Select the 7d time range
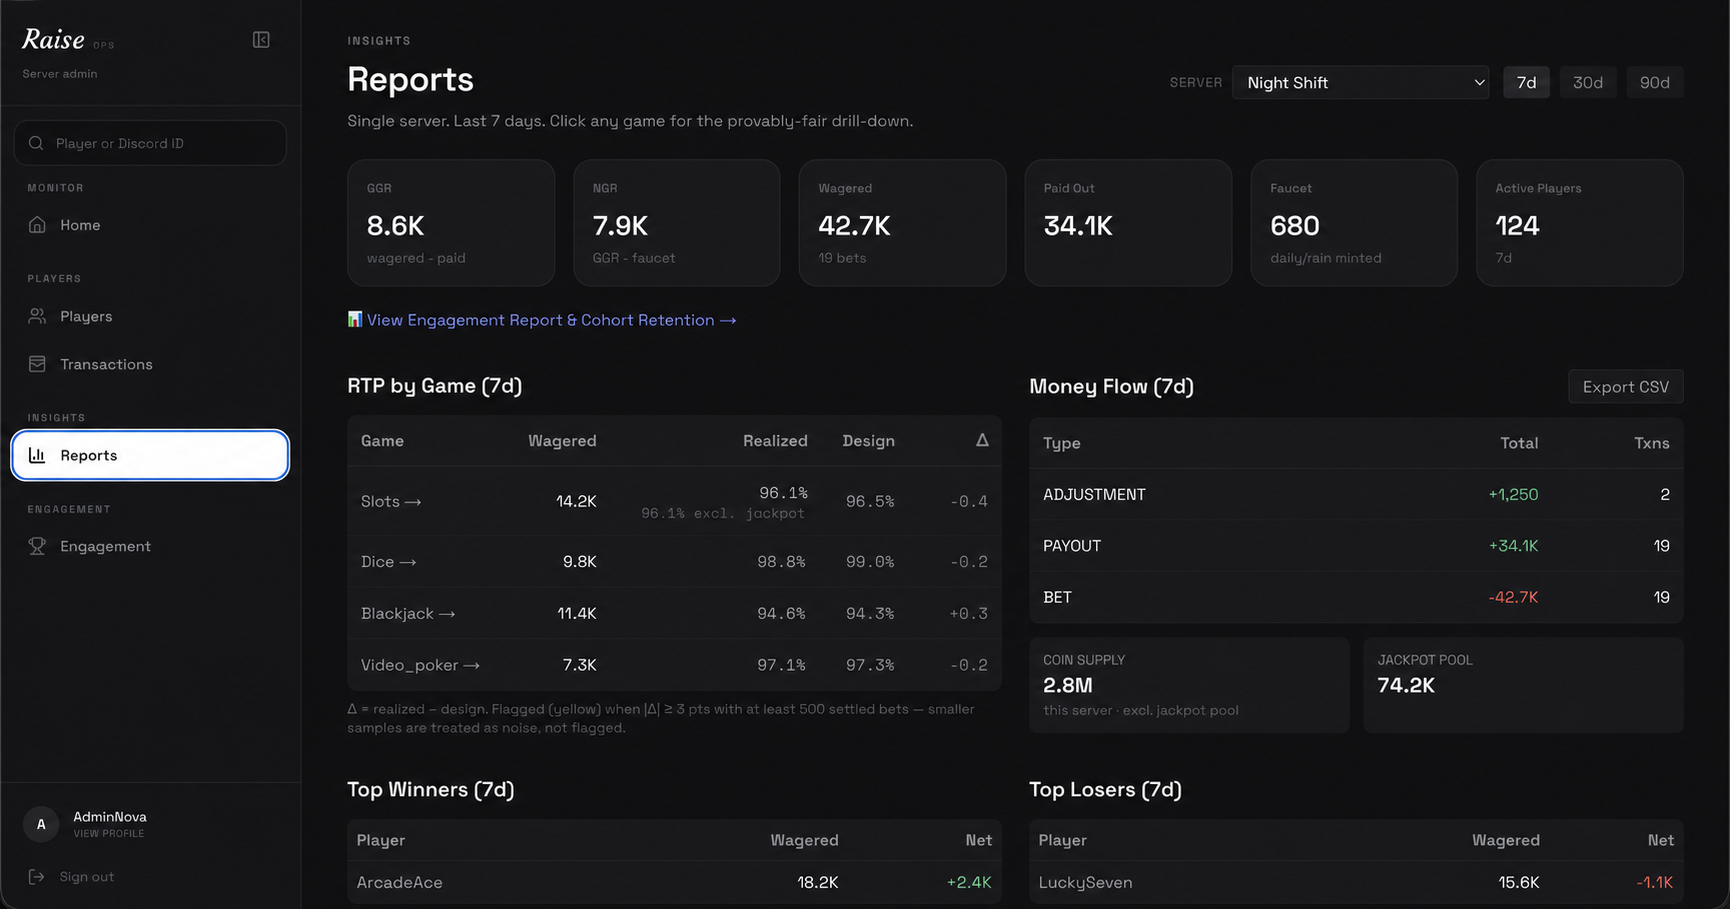This screenshot has height=909, width=1730. 1526,83
